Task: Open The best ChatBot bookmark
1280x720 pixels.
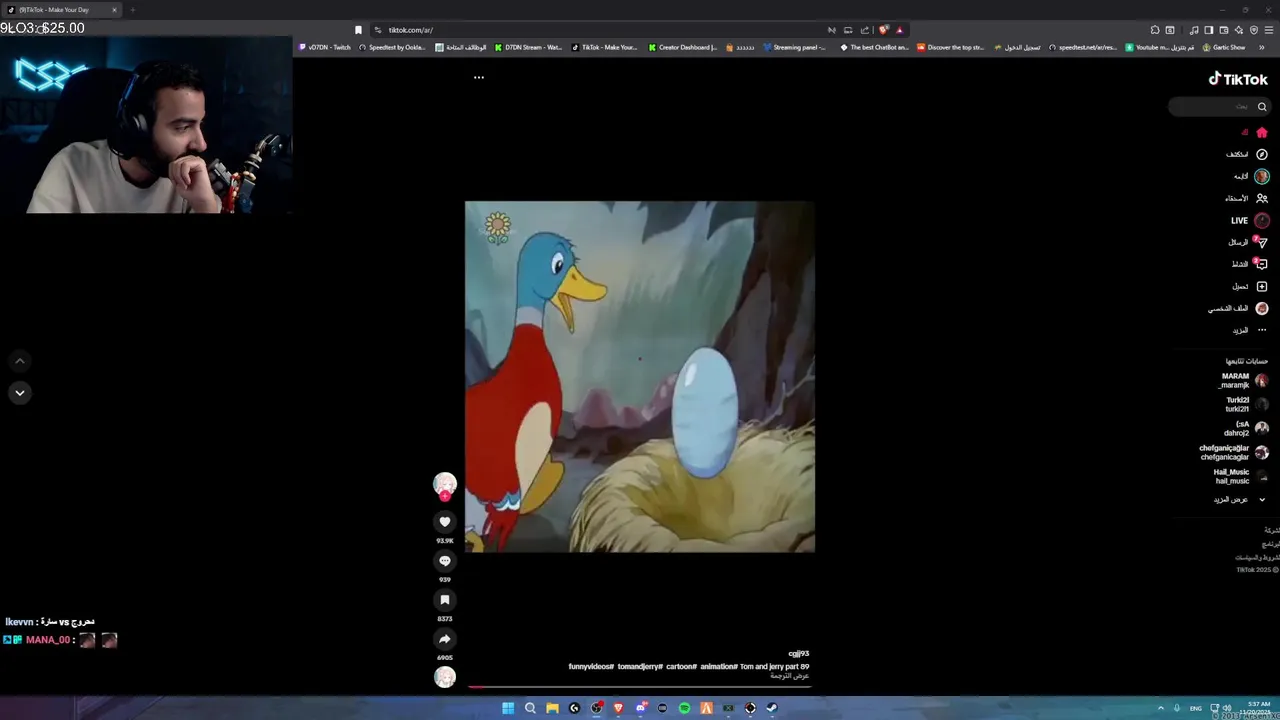Action: click(875, 47)
